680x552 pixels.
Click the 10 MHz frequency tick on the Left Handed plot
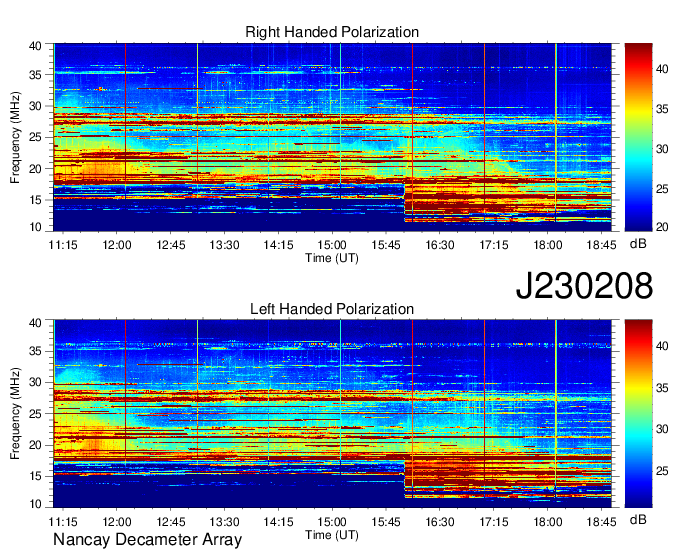pyautogui.click(x=35, y=504)
